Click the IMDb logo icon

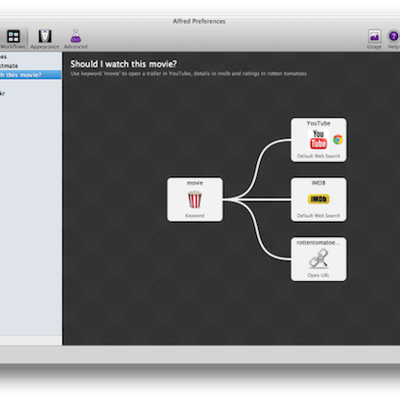coord(318,199)
